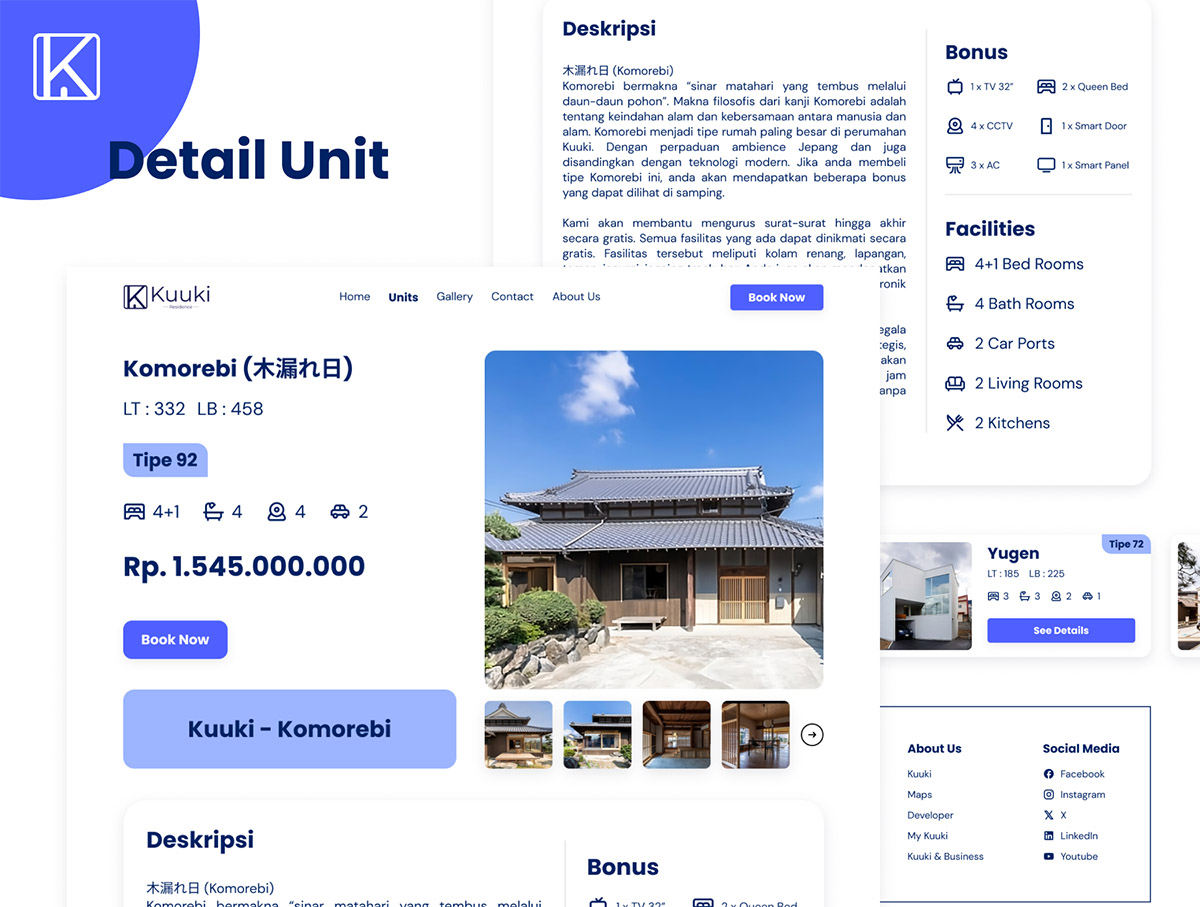Click the car icon in unit stats
The image size is (1200, 907).
click(x=340, y=512)
